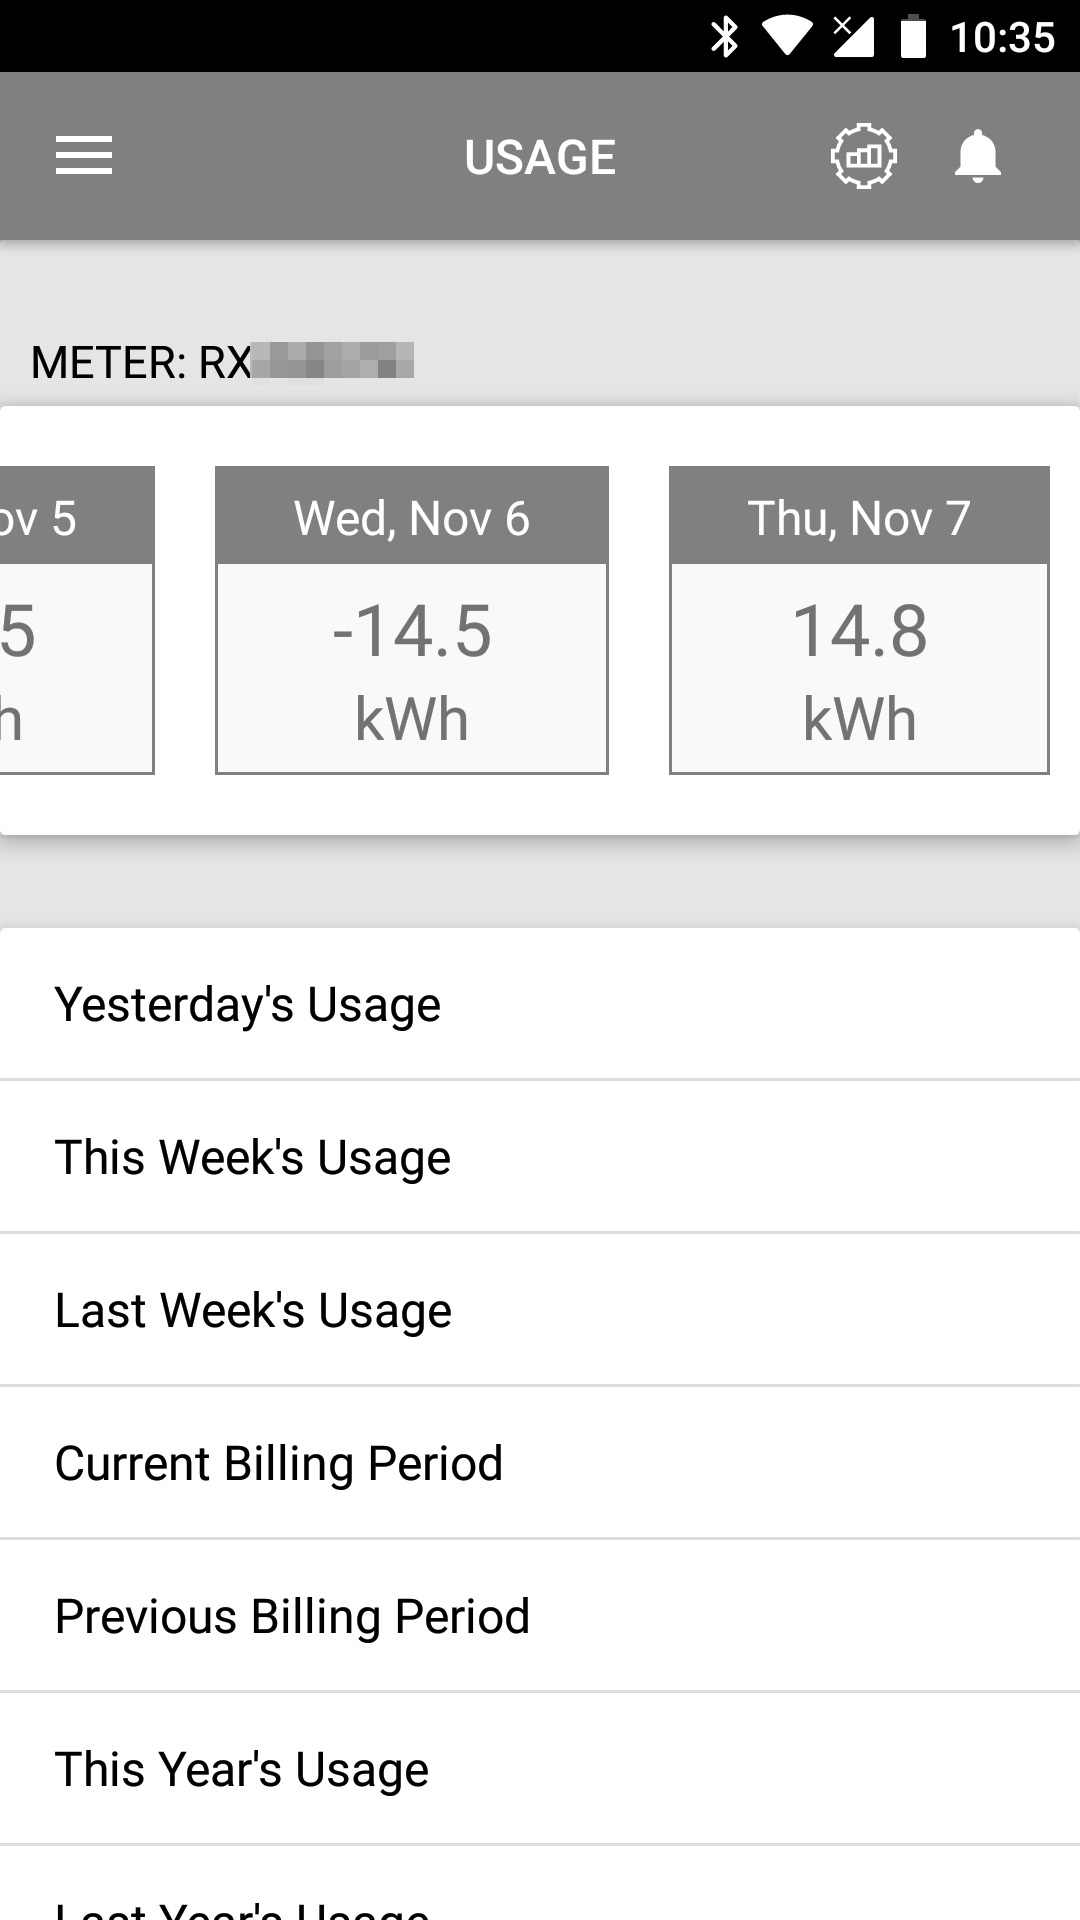The height and width of the screenshot is (1920, 1080).
Task: Tap the battery status icon
Action: pyautogui.click(x=913, y=37)
